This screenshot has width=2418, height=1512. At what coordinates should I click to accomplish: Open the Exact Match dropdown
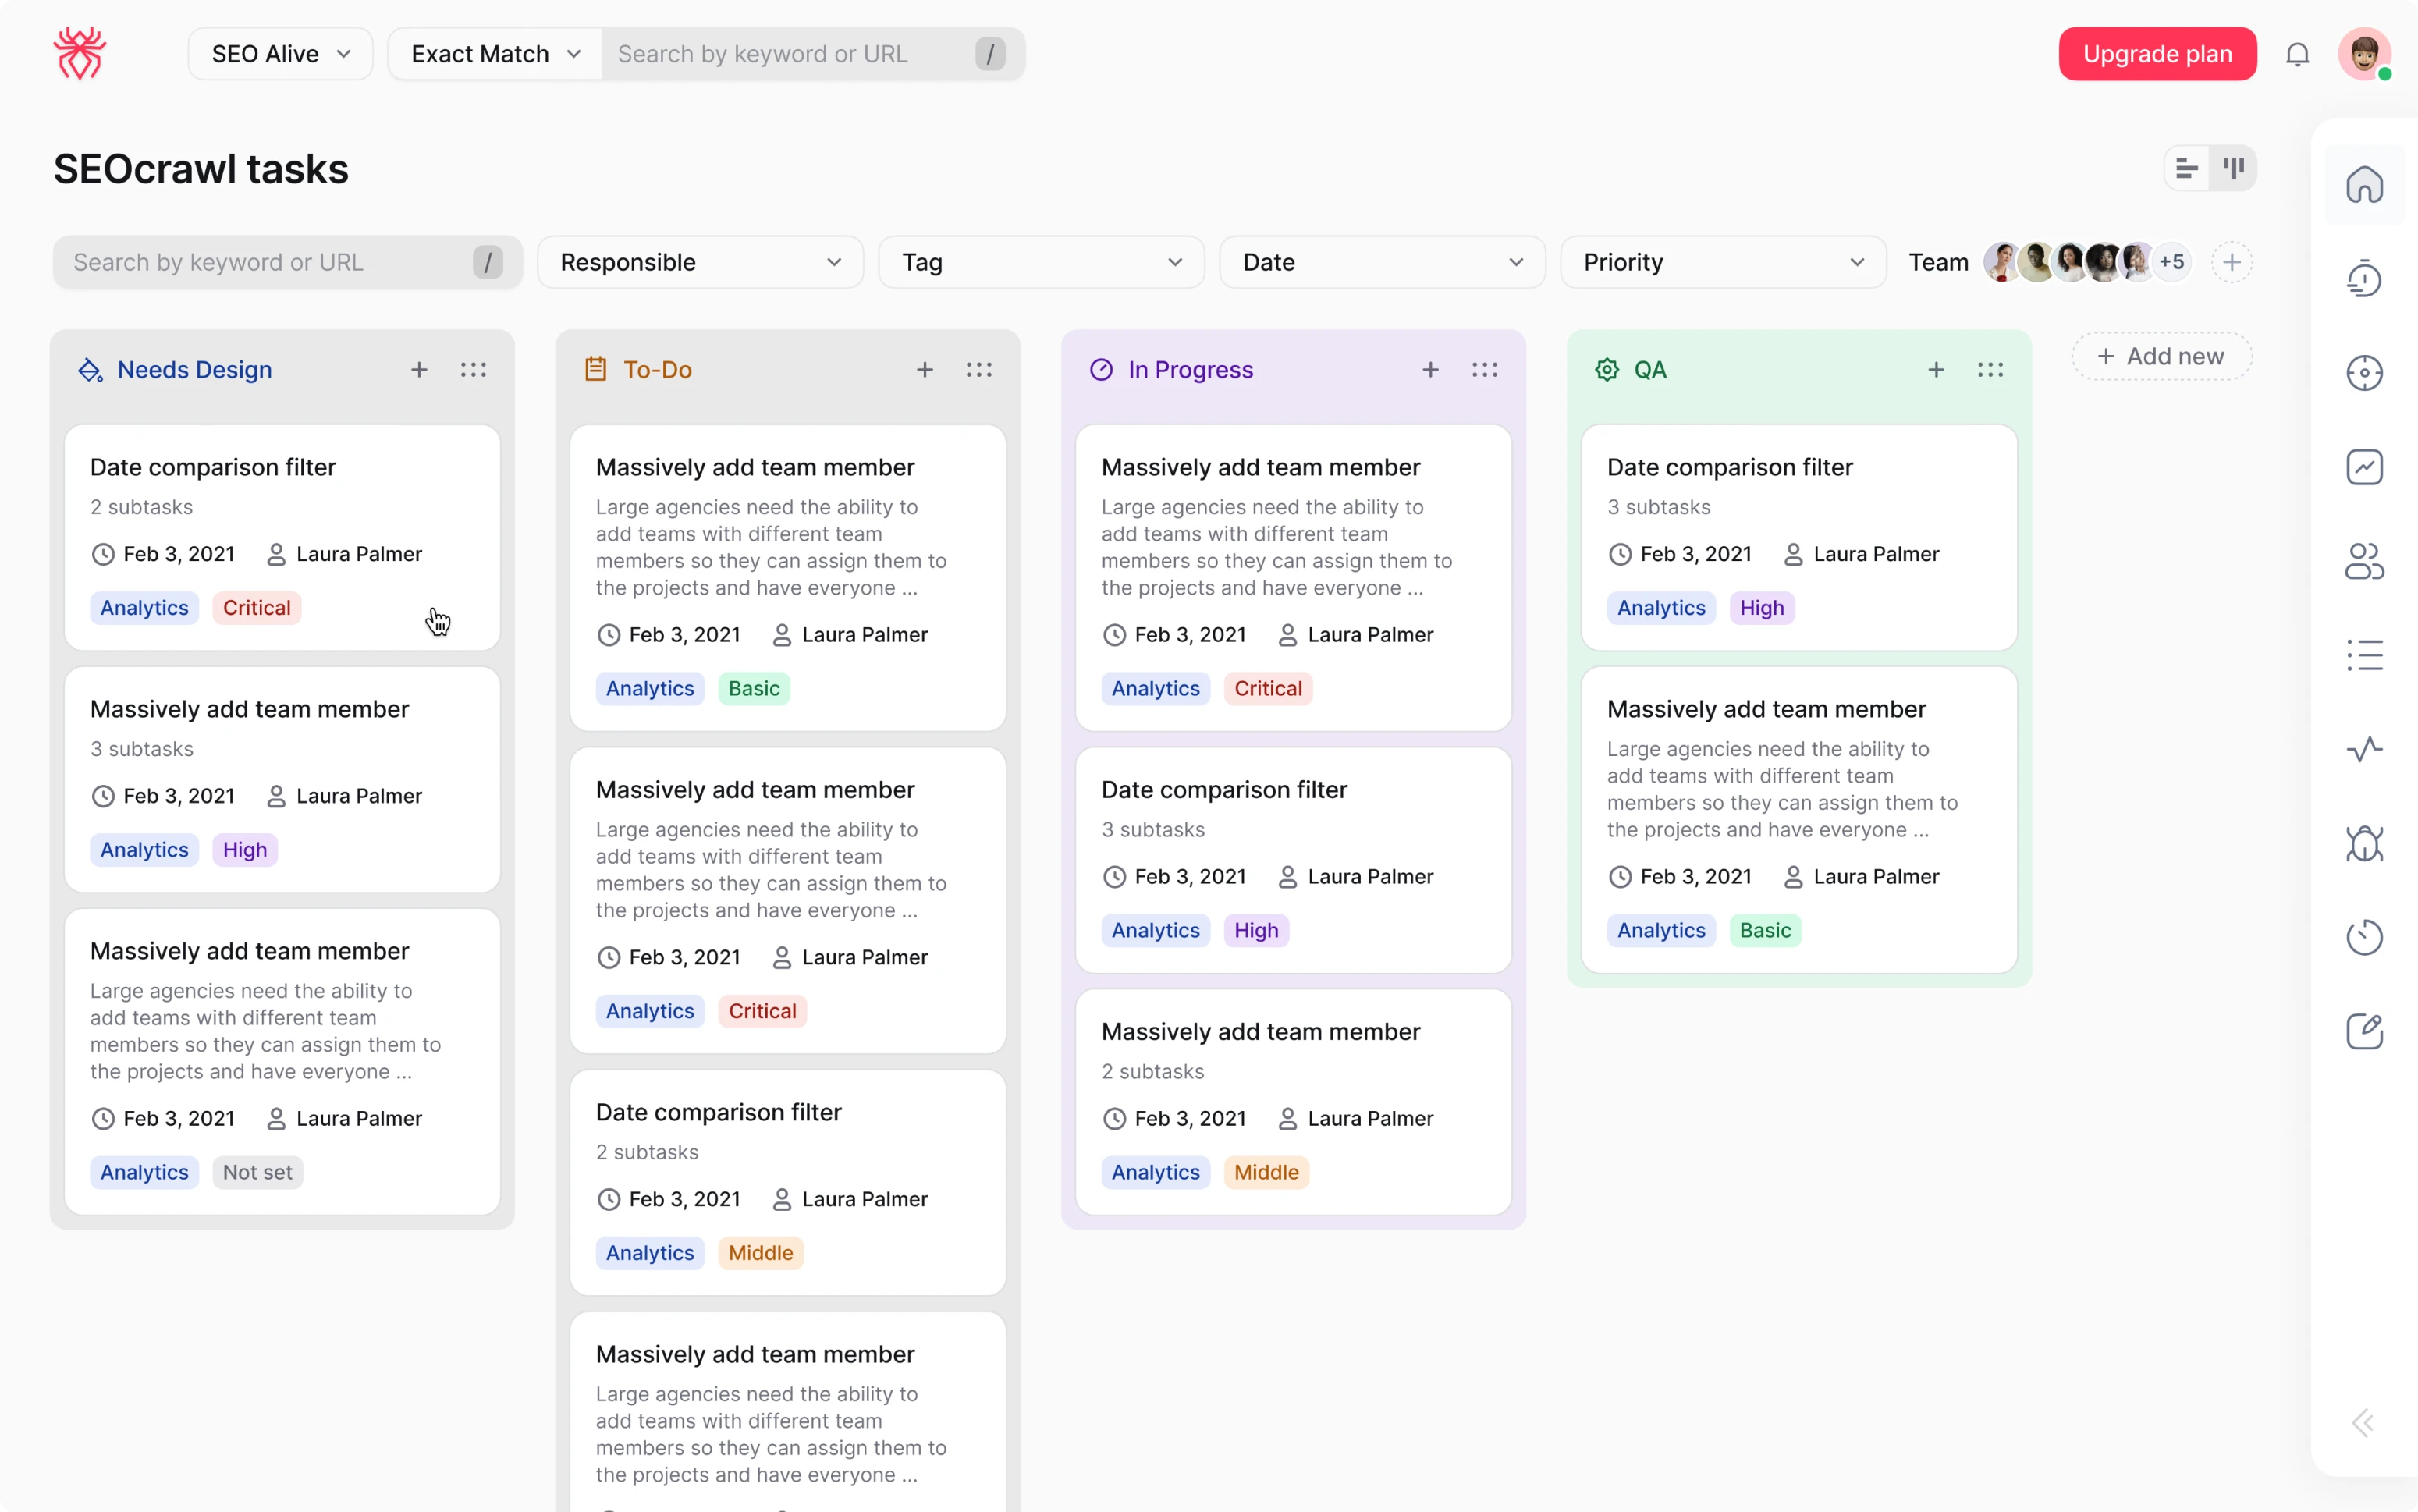(x=493, y=53)
